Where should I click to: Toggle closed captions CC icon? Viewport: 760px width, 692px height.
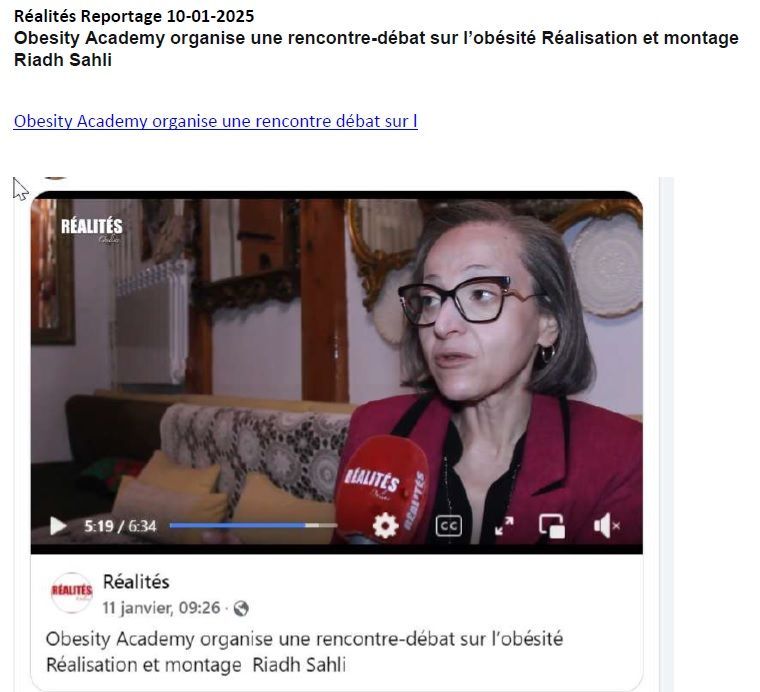[x=449, y=526]
